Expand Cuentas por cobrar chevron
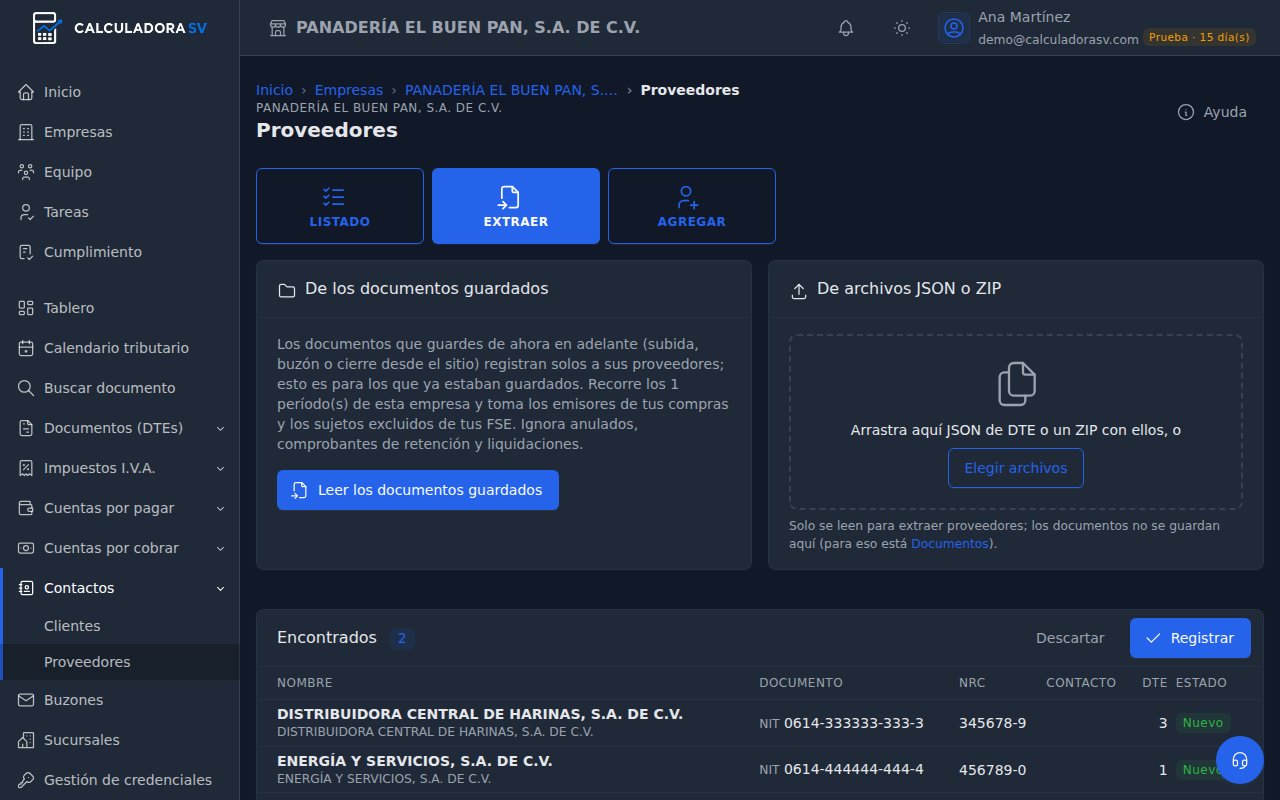This screenshot has height=800, width=1280. (221, 548)
